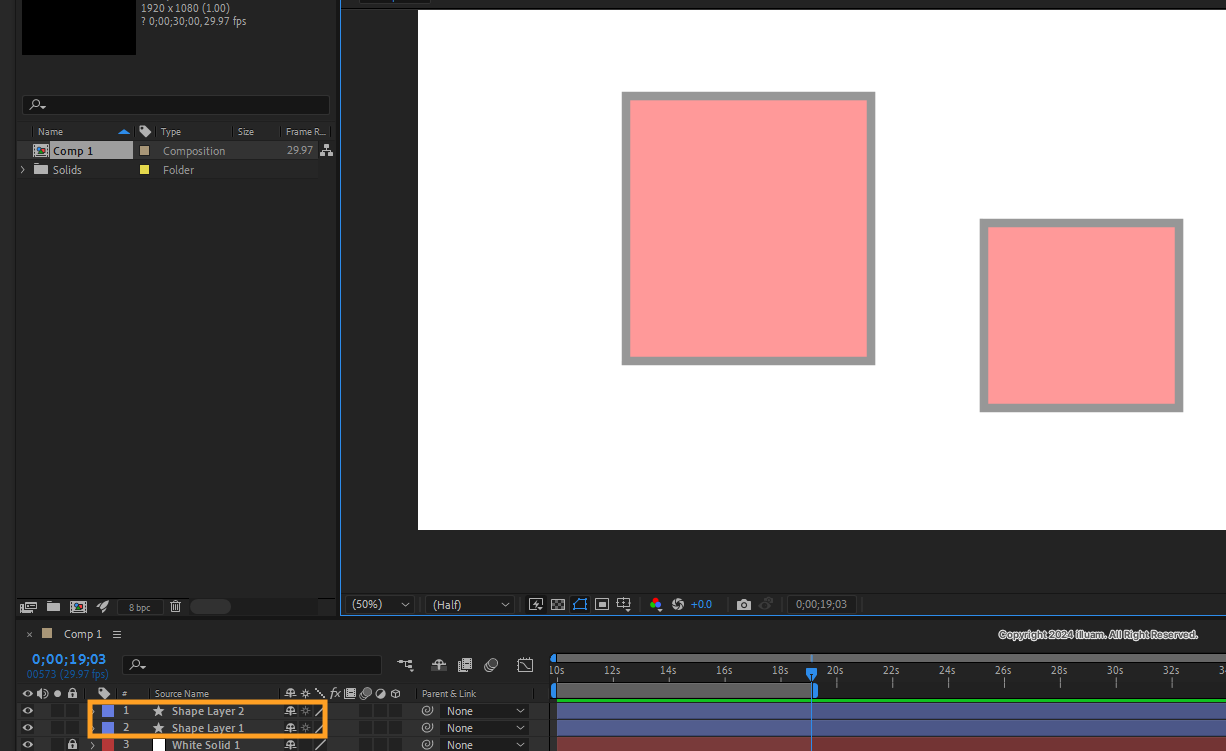This screenshot has width=1226, height=751.
Task: Click the 8 bpc color depth button
Action: tap(140, 607)
